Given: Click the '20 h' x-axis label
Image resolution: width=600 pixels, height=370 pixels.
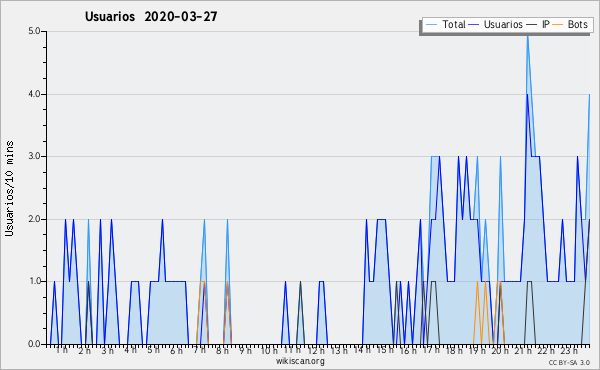Looking at the screenshot, I should [x=500, y=350].
